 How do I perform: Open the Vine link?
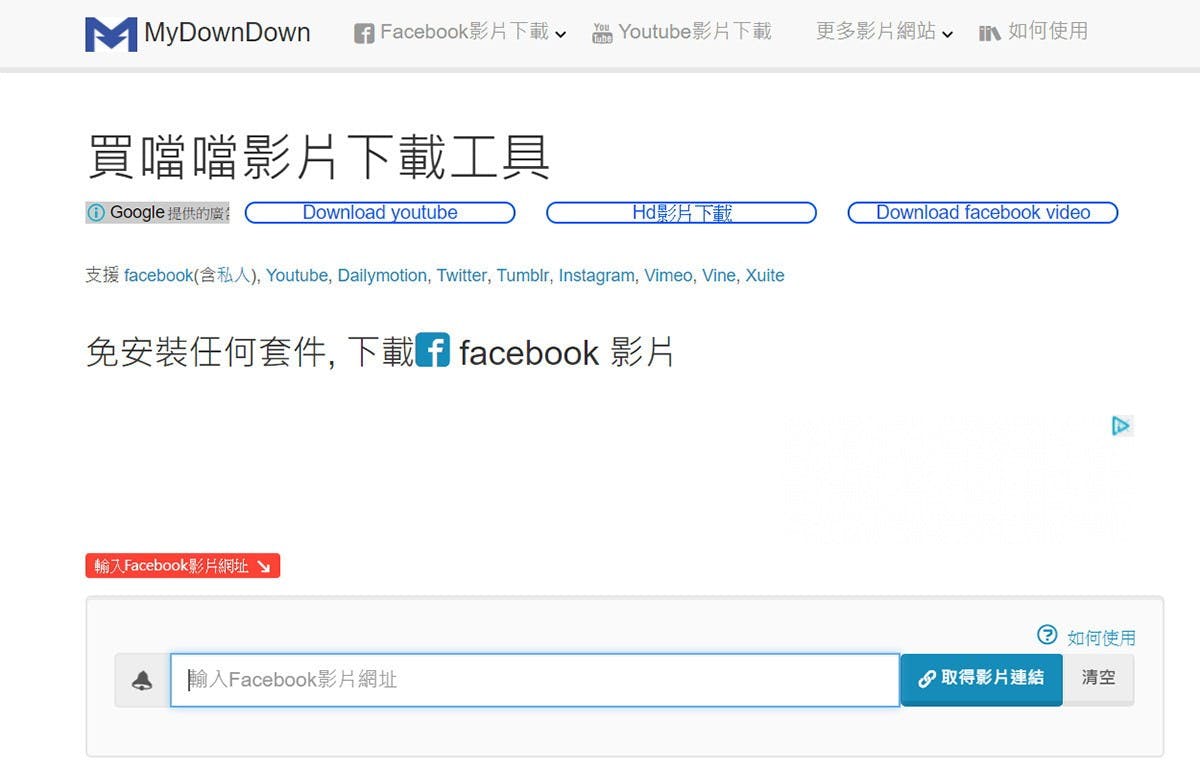[718, 276]
